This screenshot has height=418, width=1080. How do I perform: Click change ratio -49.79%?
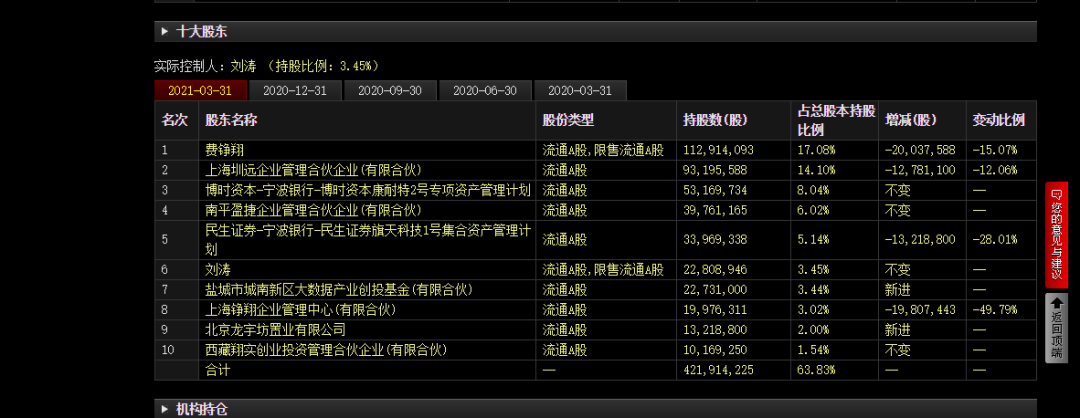(995, 310)
